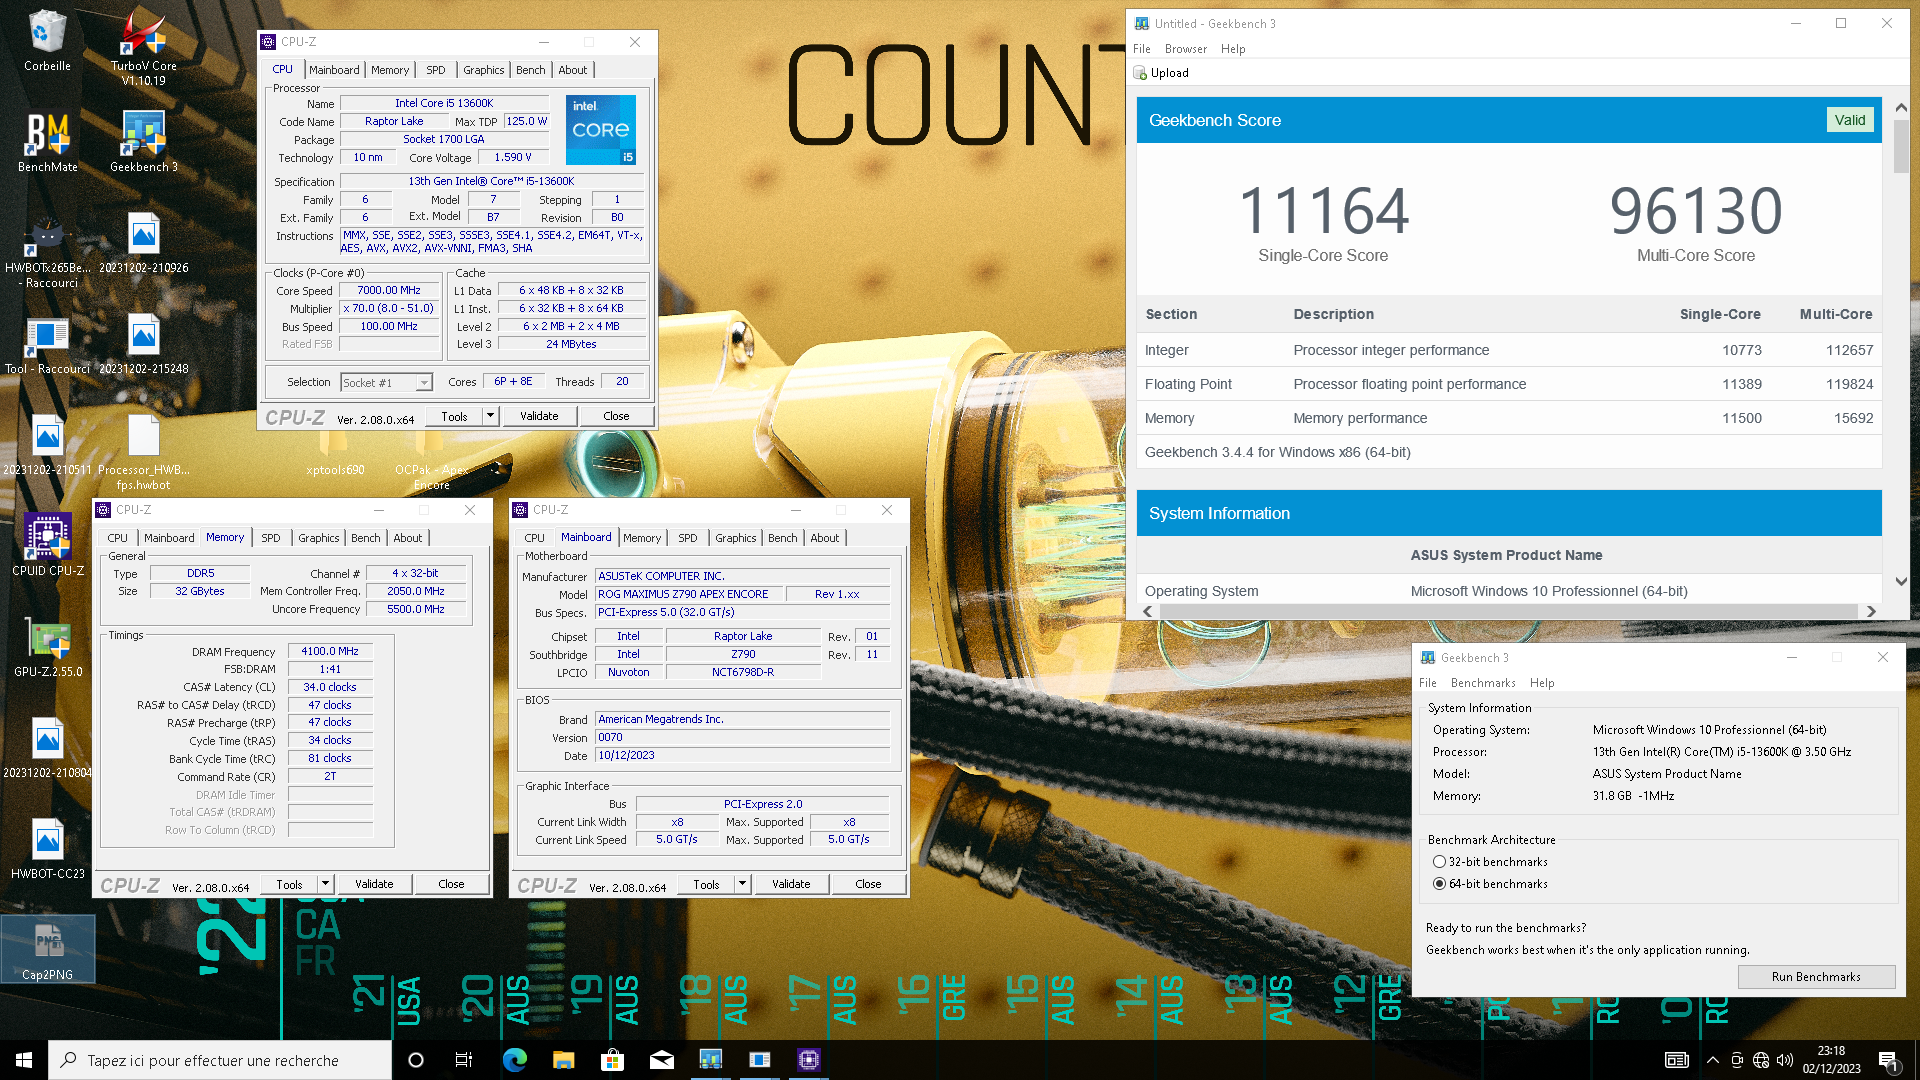Open Bench tab in top CPU-Z window
This screenshot has height=1080, width=1920.
530,70
